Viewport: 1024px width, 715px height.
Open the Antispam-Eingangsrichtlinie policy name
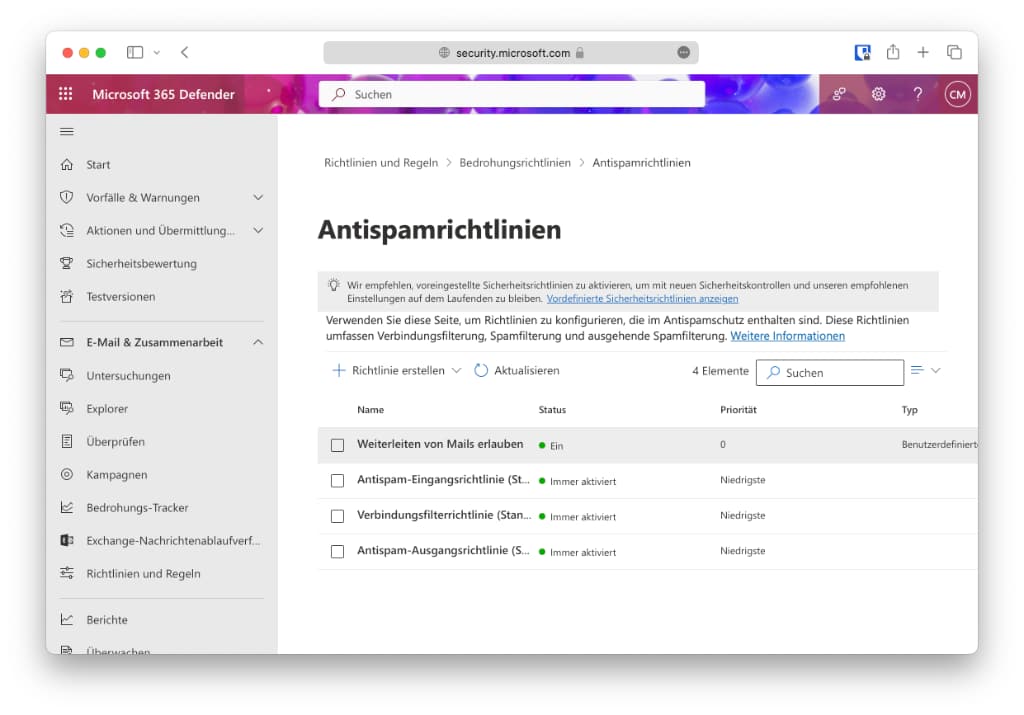coord(443,479)
